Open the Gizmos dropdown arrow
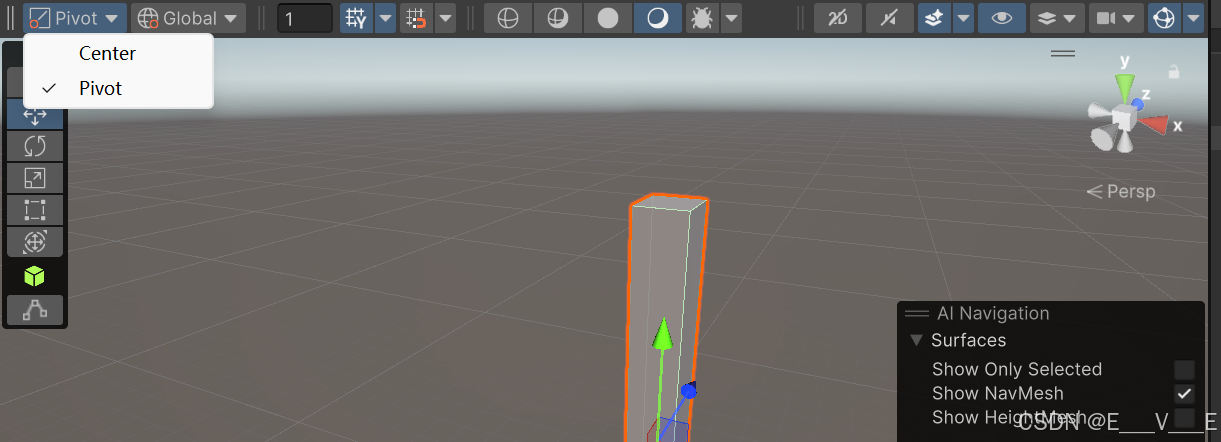Screen dimensions: 1221x442 tap(1192, 18)
